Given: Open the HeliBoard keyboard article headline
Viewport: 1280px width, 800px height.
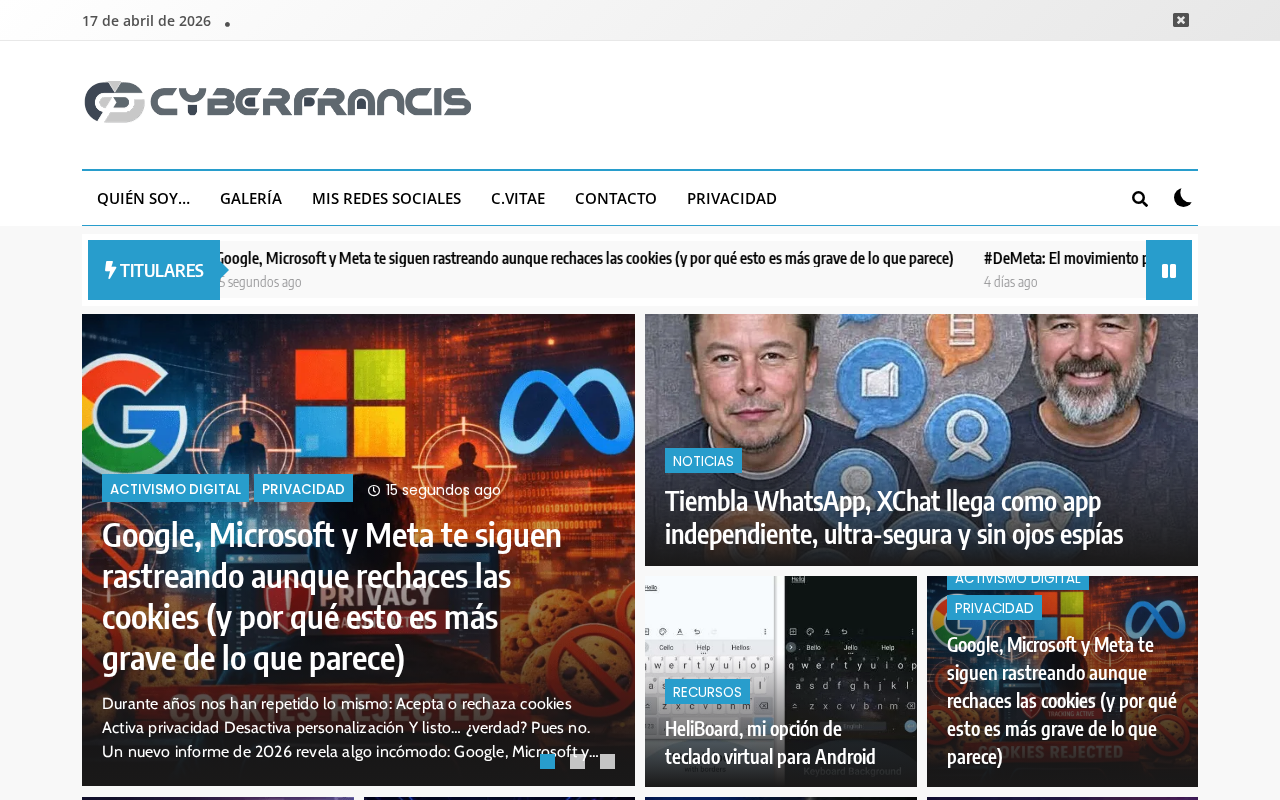Looking at the screenshot, I should pyautogui.click(x=770, y=742).
